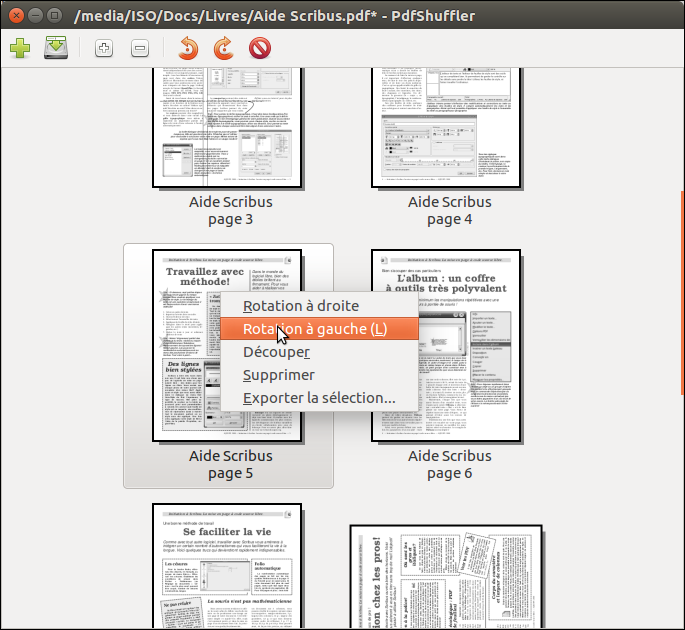Click the 'Aide Scribus page 6' label
Screen dimensions: 685x630
[x=450, y=464]
